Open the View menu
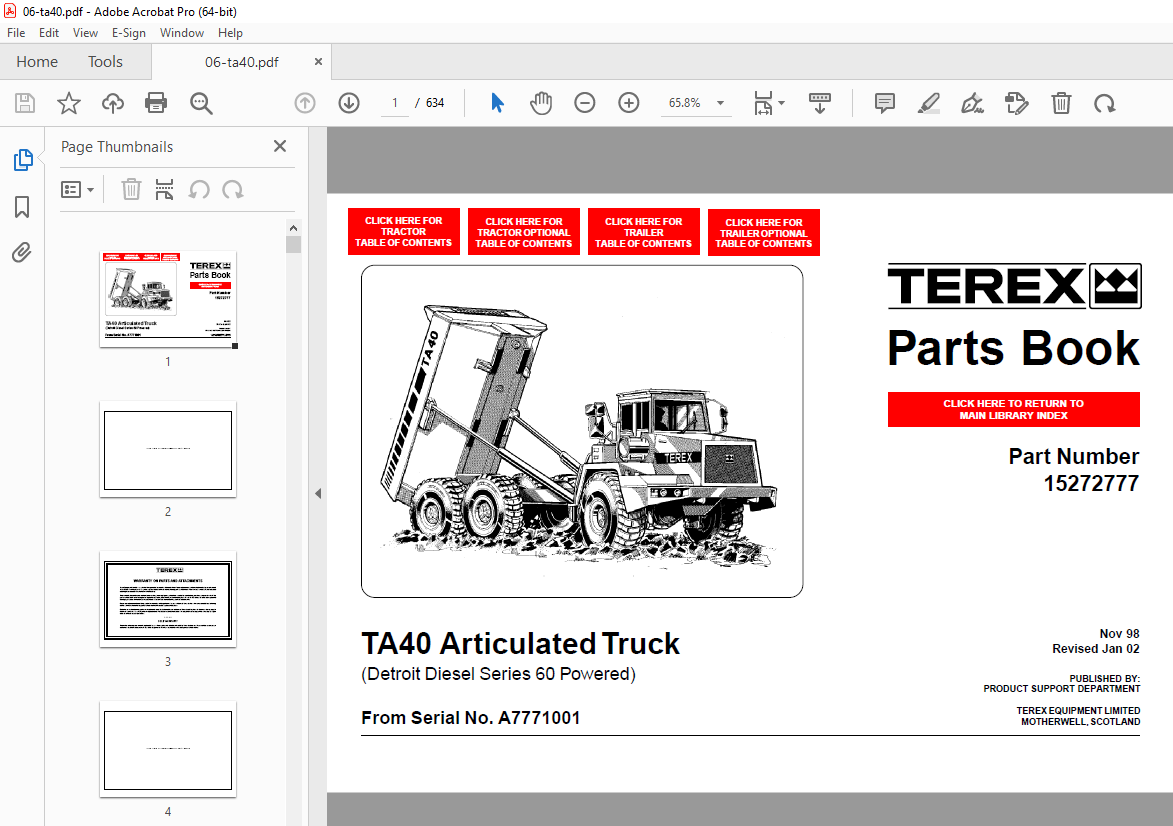1173x826 pixels. point(85,33)
